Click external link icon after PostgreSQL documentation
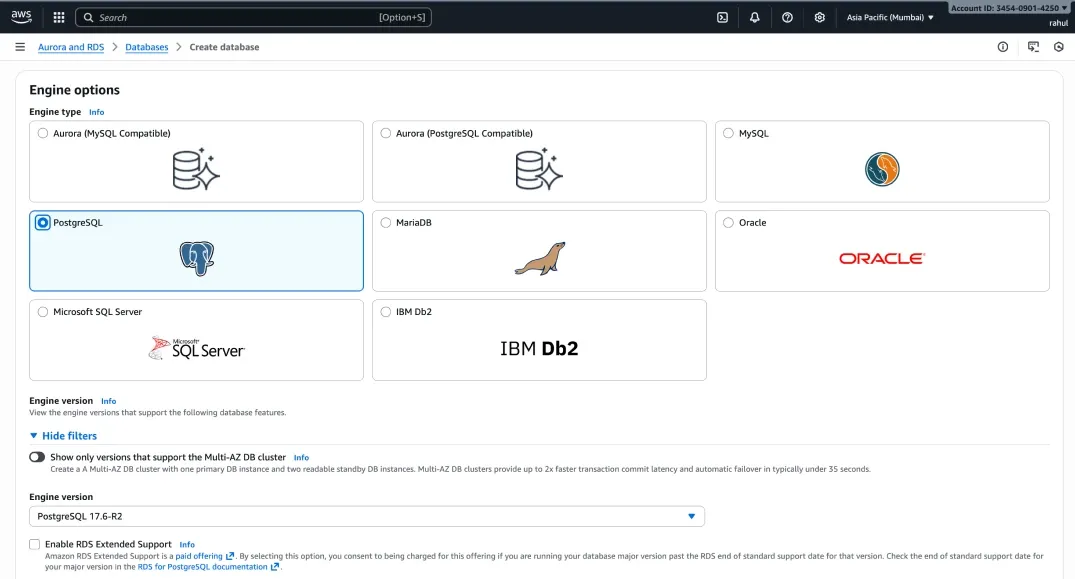1075x579 pixels. [x=275, y=567]
